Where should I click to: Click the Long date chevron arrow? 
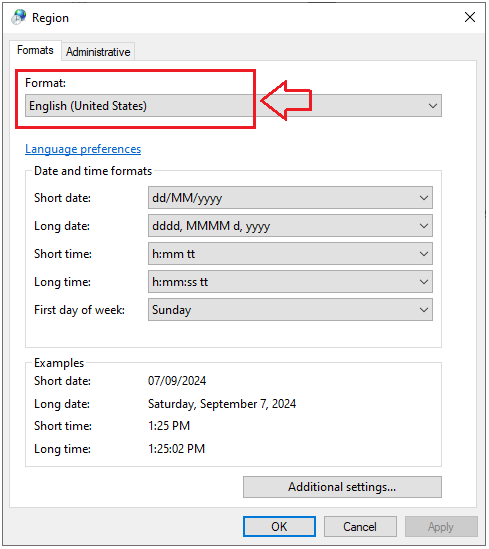coord(424,226)
